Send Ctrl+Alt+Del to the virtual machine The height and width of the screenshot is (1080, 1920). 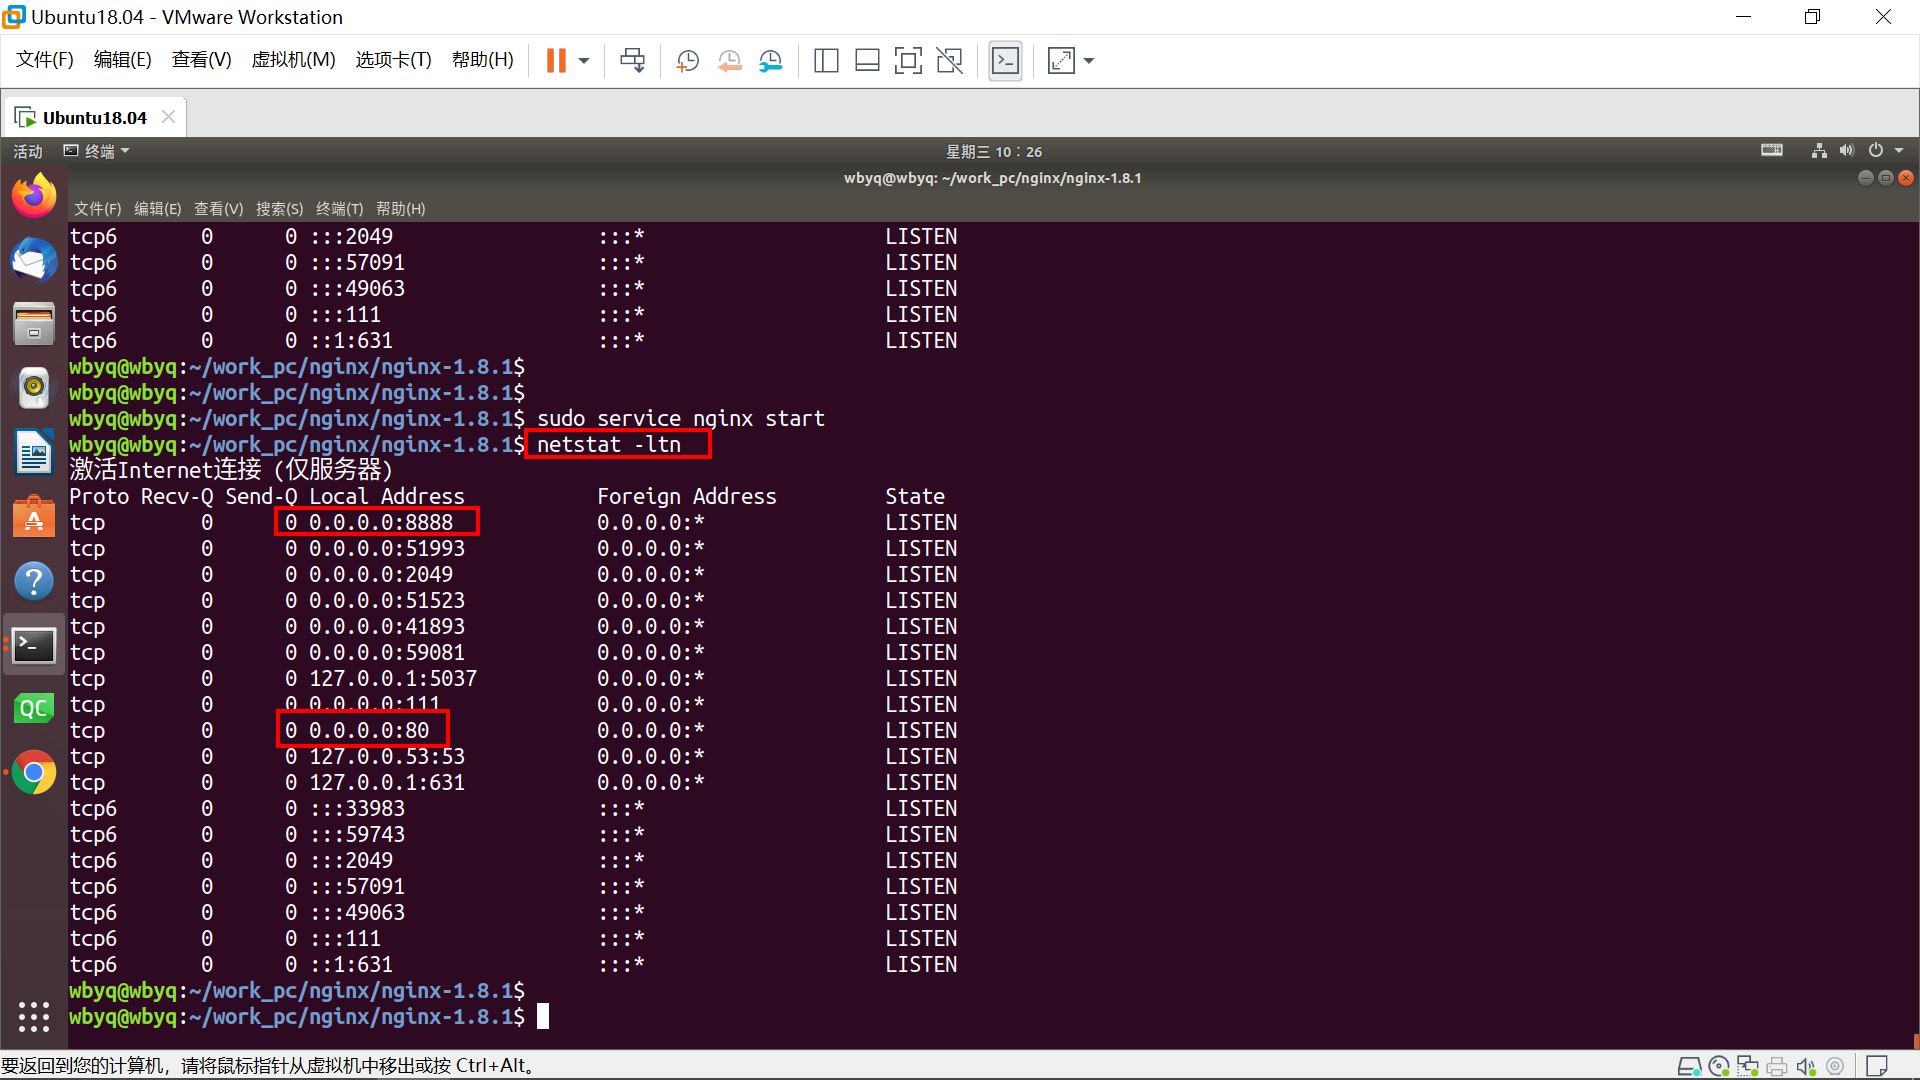(x=632, y=60)
